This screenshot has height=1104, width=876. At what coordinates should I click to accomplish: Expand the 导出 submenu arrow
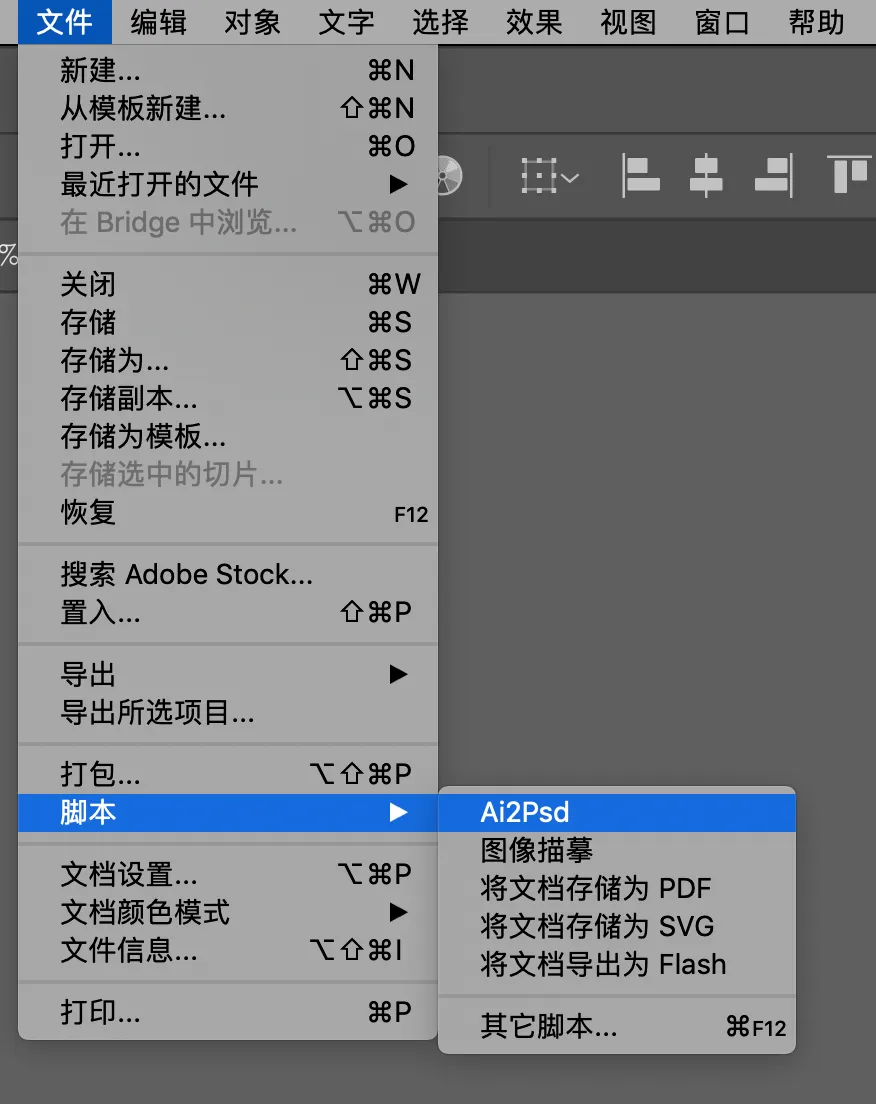[x=399, y=675]
